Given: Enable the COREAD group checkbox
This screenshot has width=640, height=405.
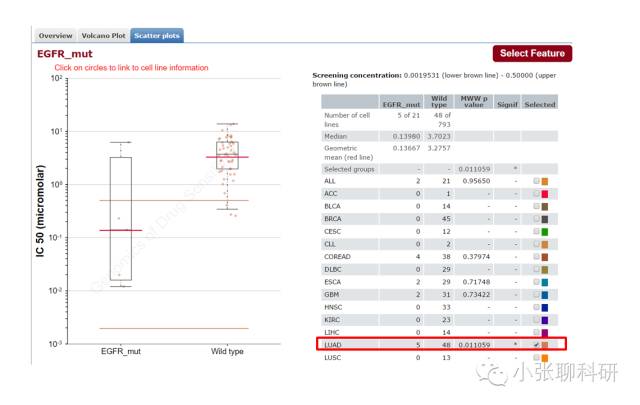Looking at the screenshot, I should point(536,256).
